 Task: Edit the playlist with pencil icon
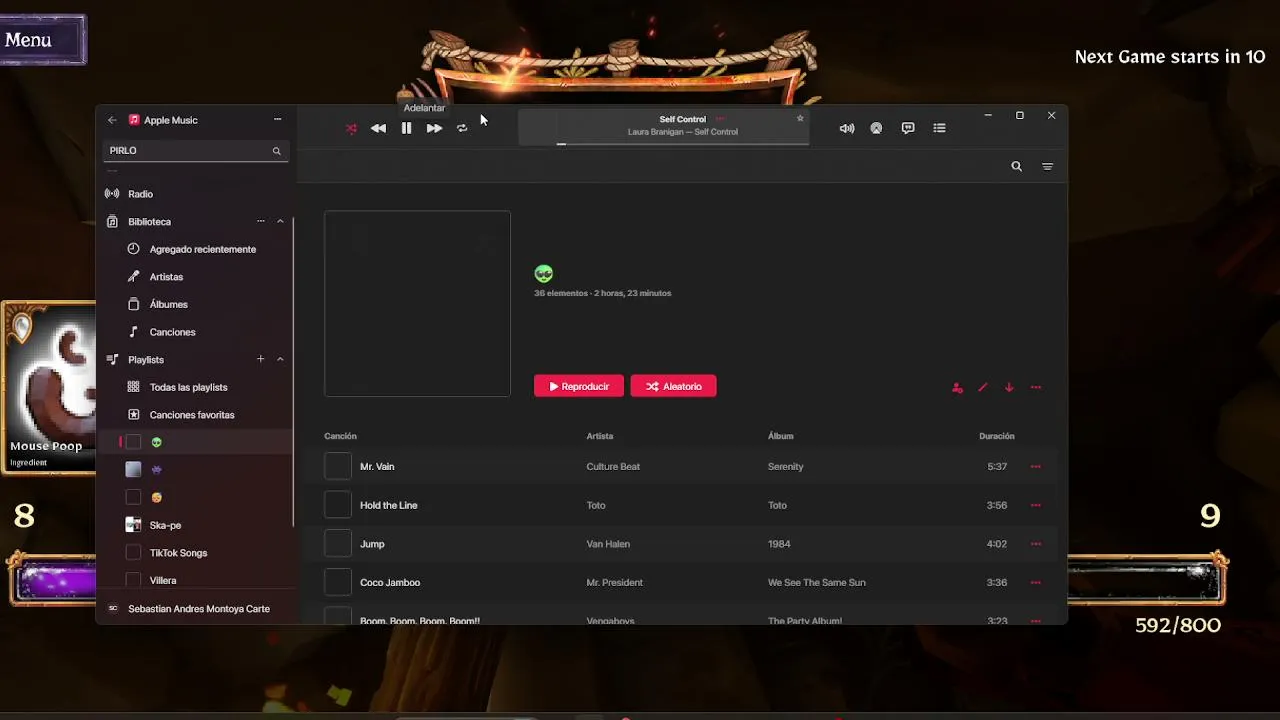tap(982, 388)
